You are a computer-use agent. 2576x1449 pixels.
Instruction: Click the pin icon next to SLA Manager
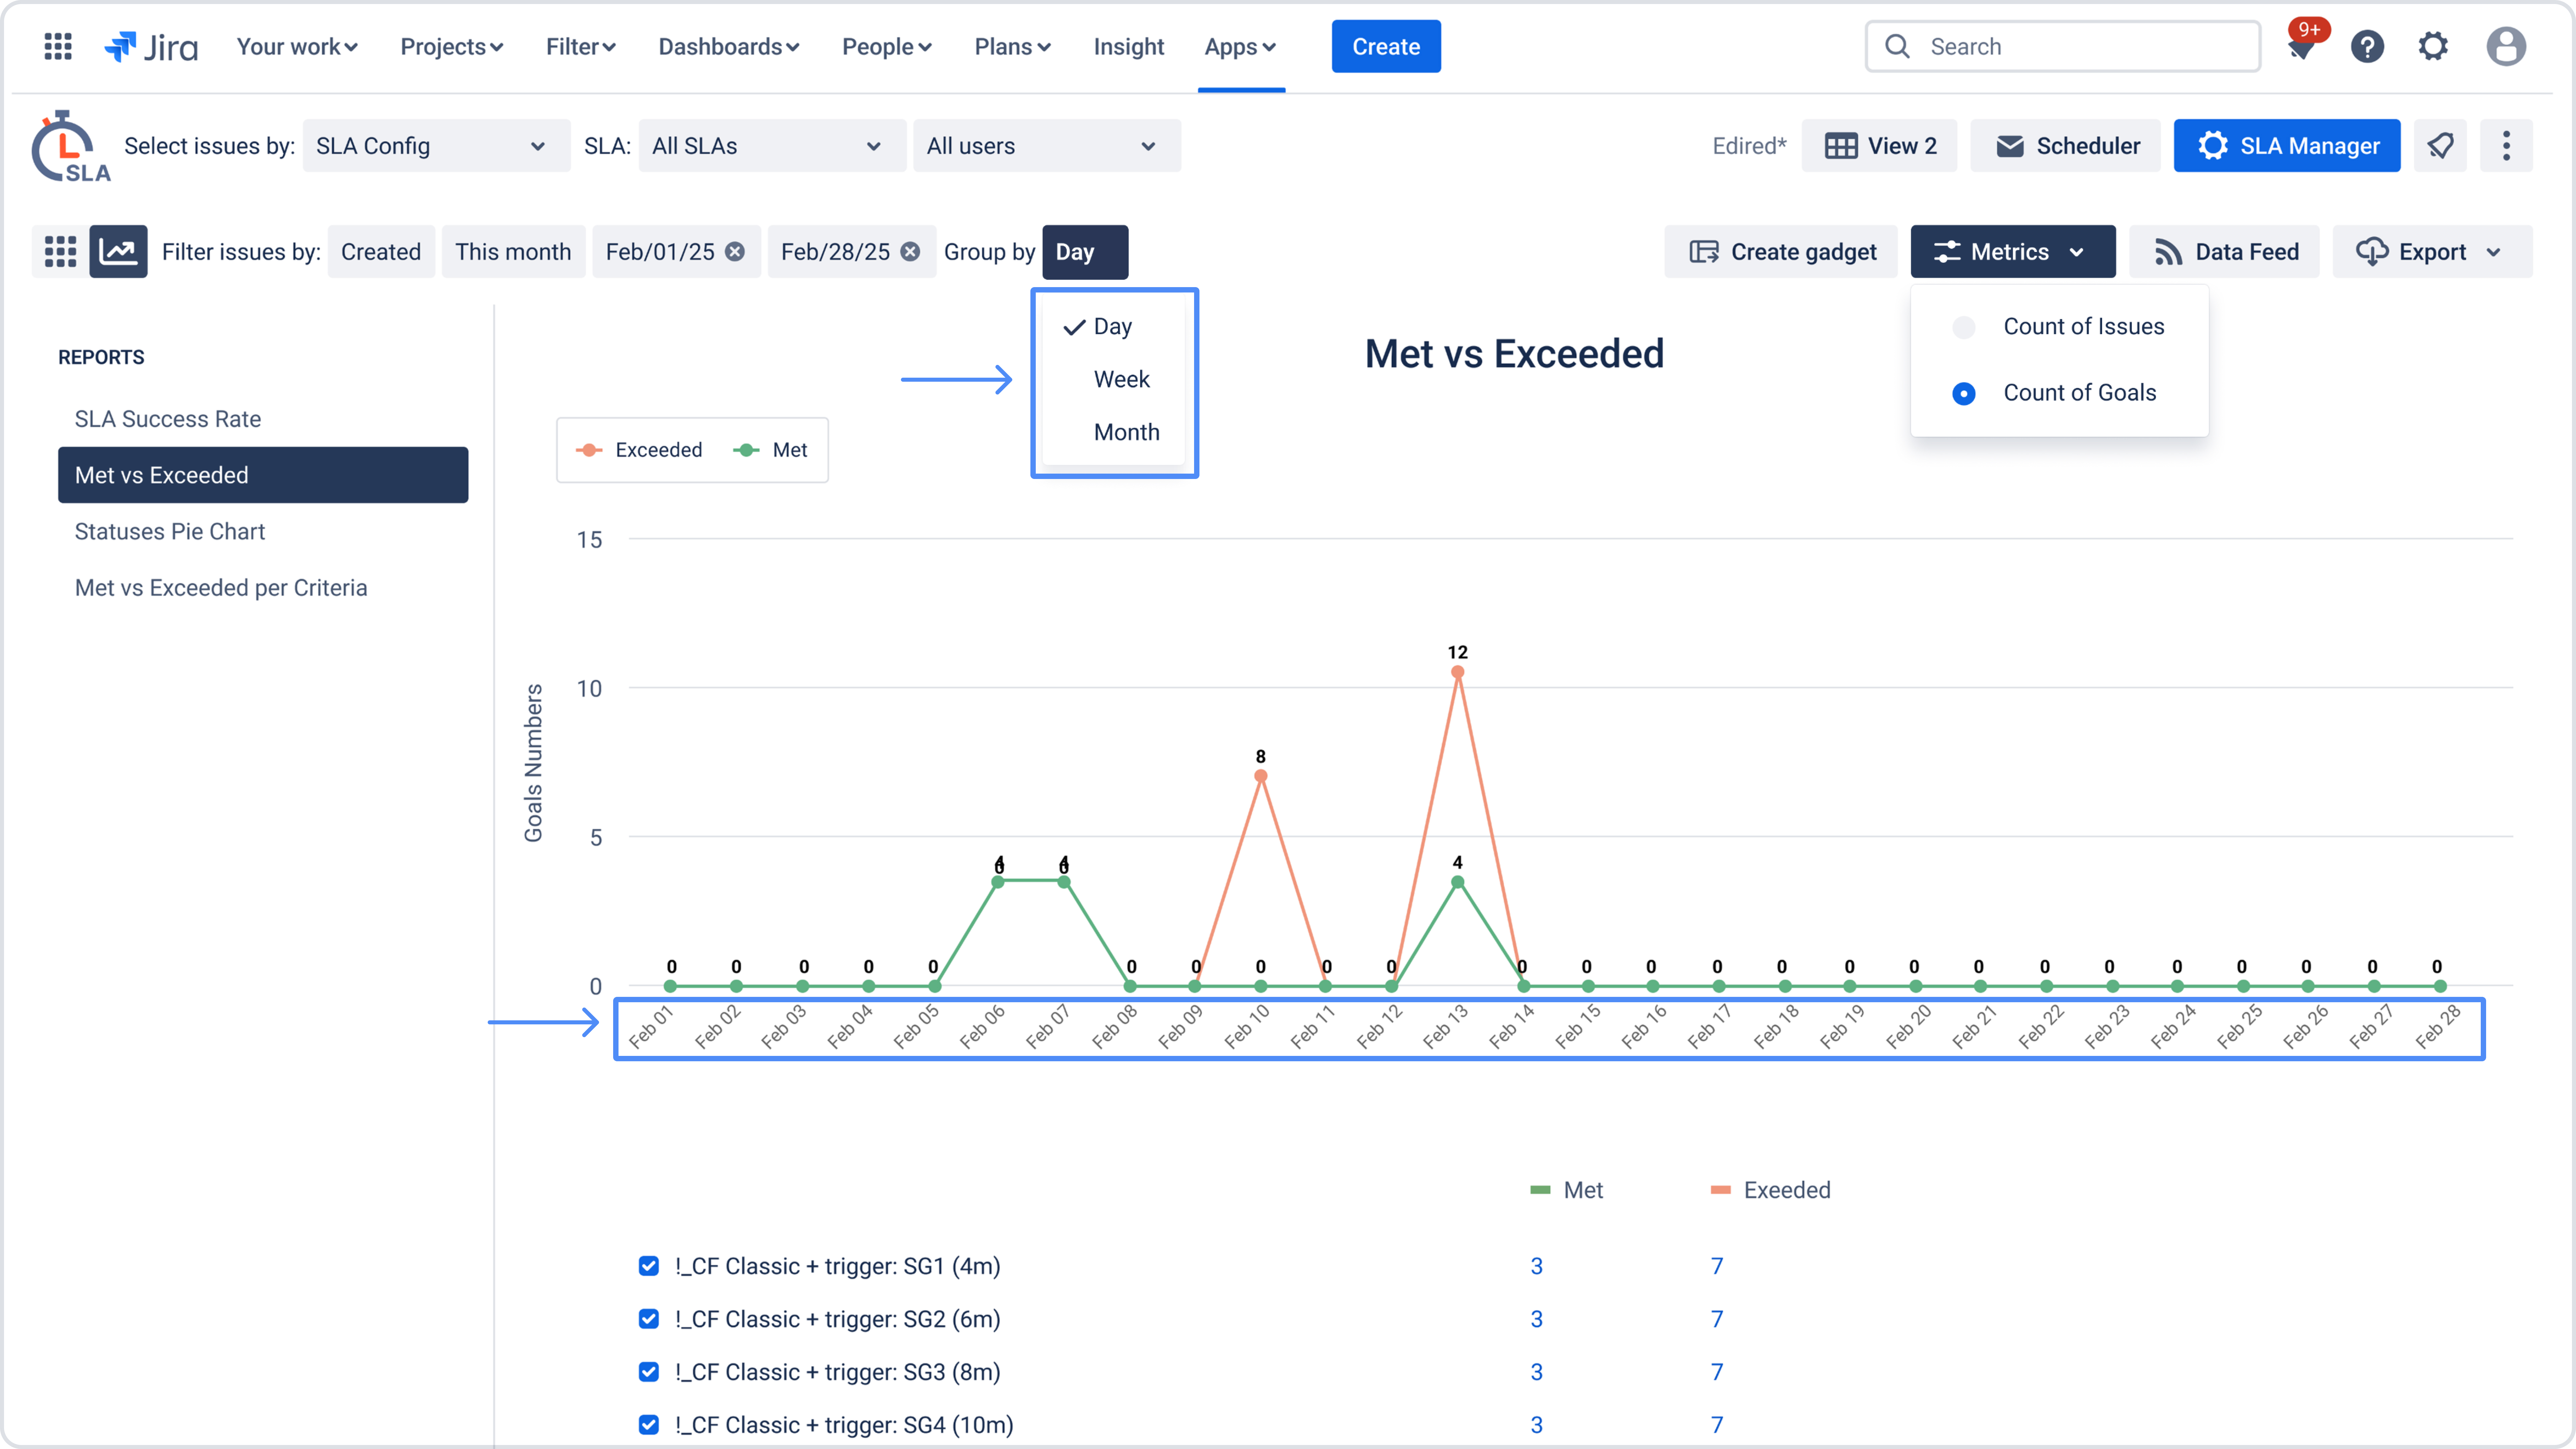(2440, 146)
